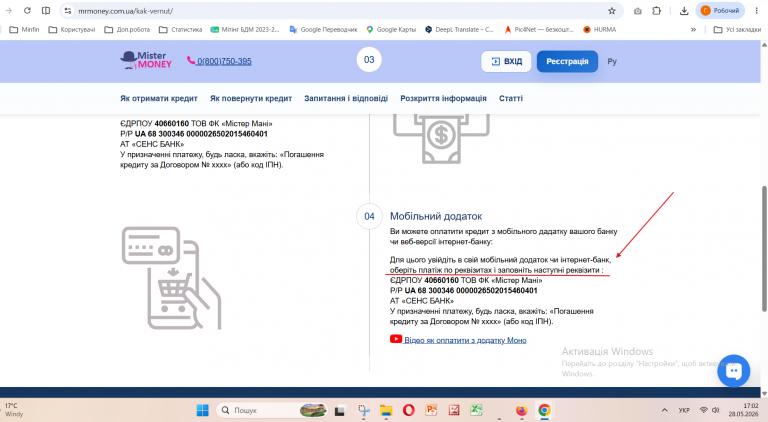Open the weather widget 17°C Windy

click(x=15, y=410)
